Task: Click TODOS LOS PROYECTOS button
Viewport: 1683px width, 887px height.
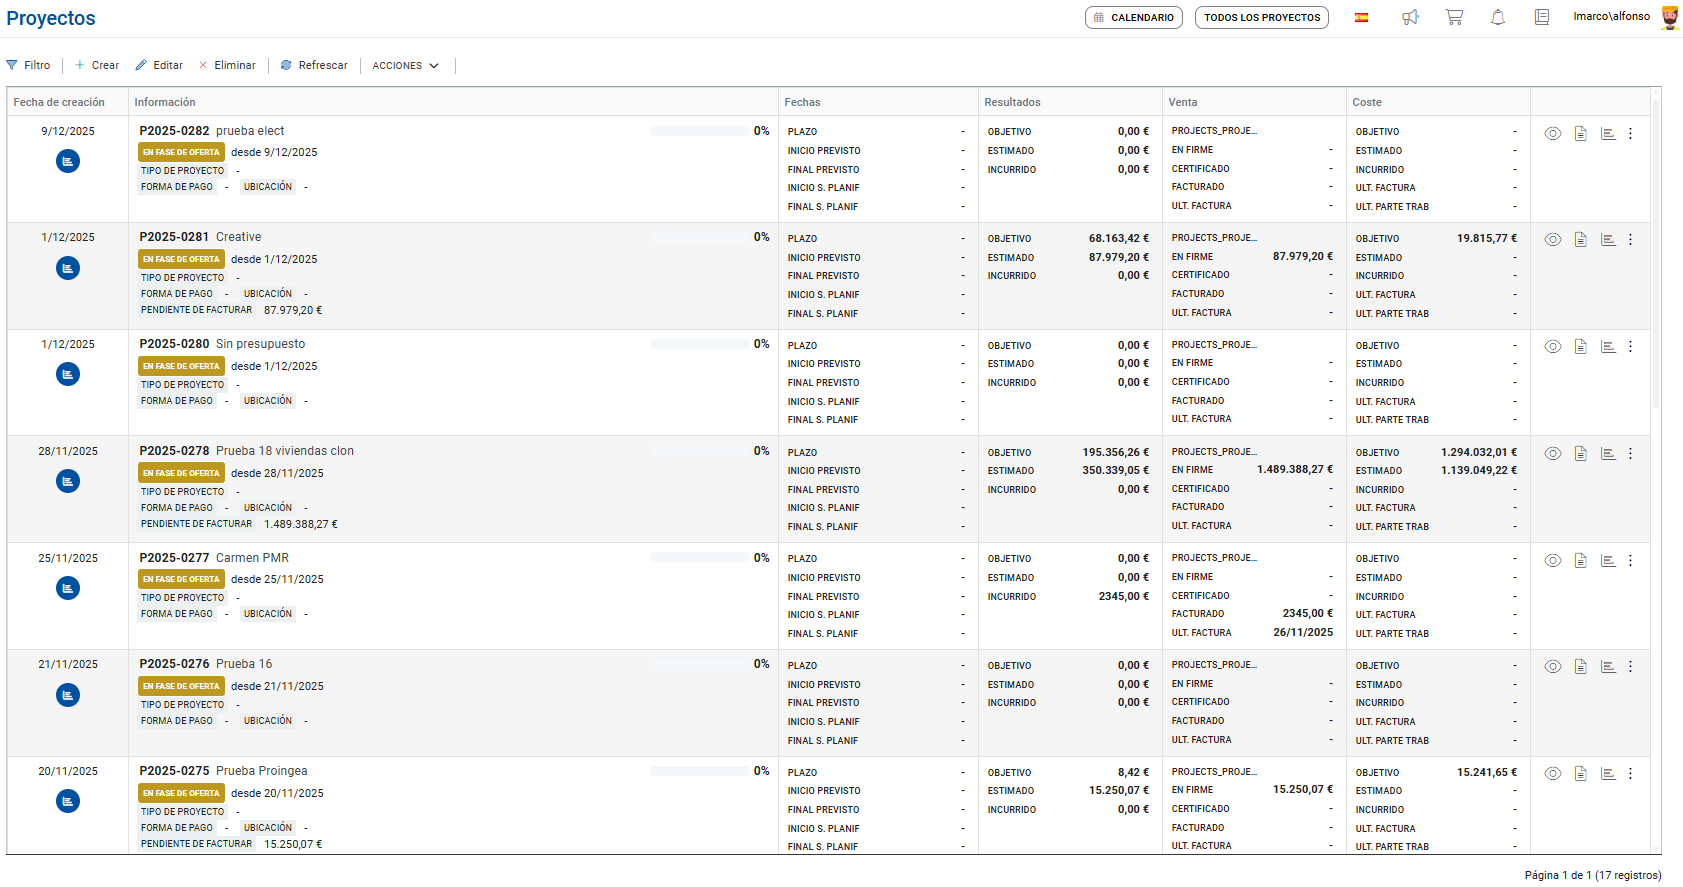Action: [1261, 18]
